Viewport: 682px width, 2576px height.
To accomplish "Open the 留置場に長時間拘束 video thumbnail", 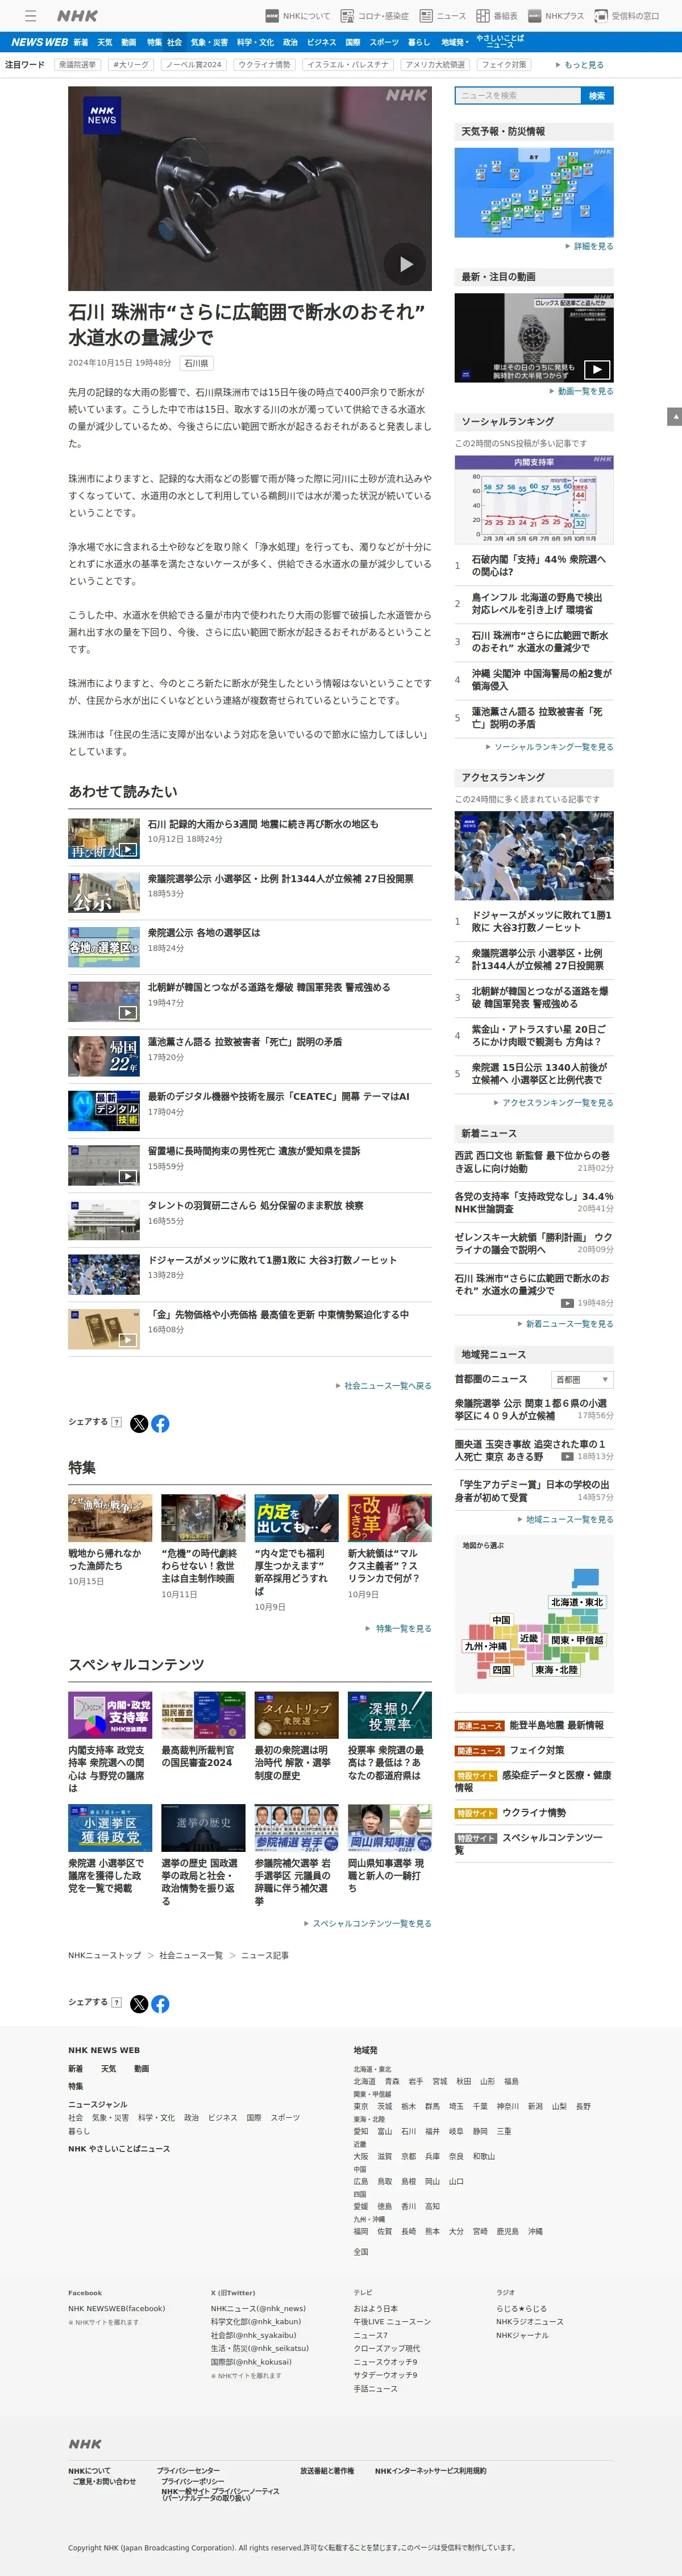I will (x=104, y=1165).
